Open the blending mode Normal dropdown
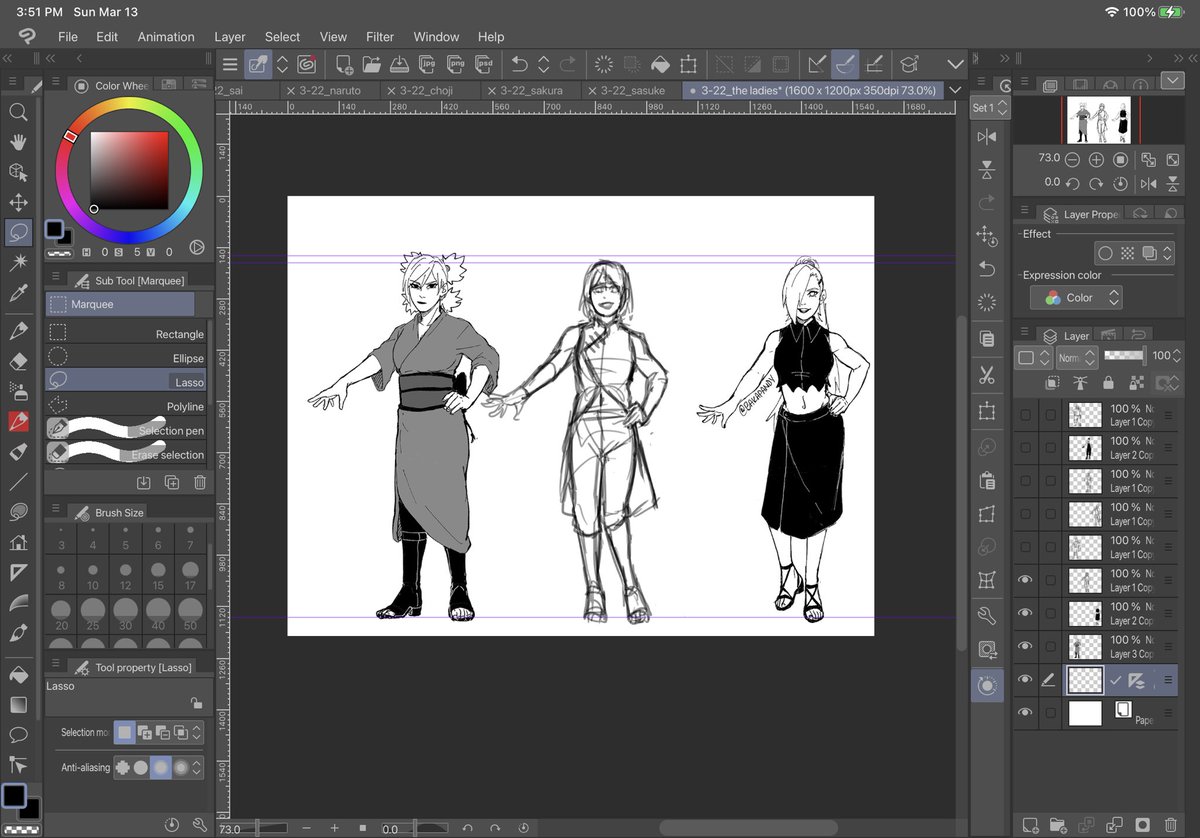The width and height of the screenshot is (1200, 838). (1075, 357)
